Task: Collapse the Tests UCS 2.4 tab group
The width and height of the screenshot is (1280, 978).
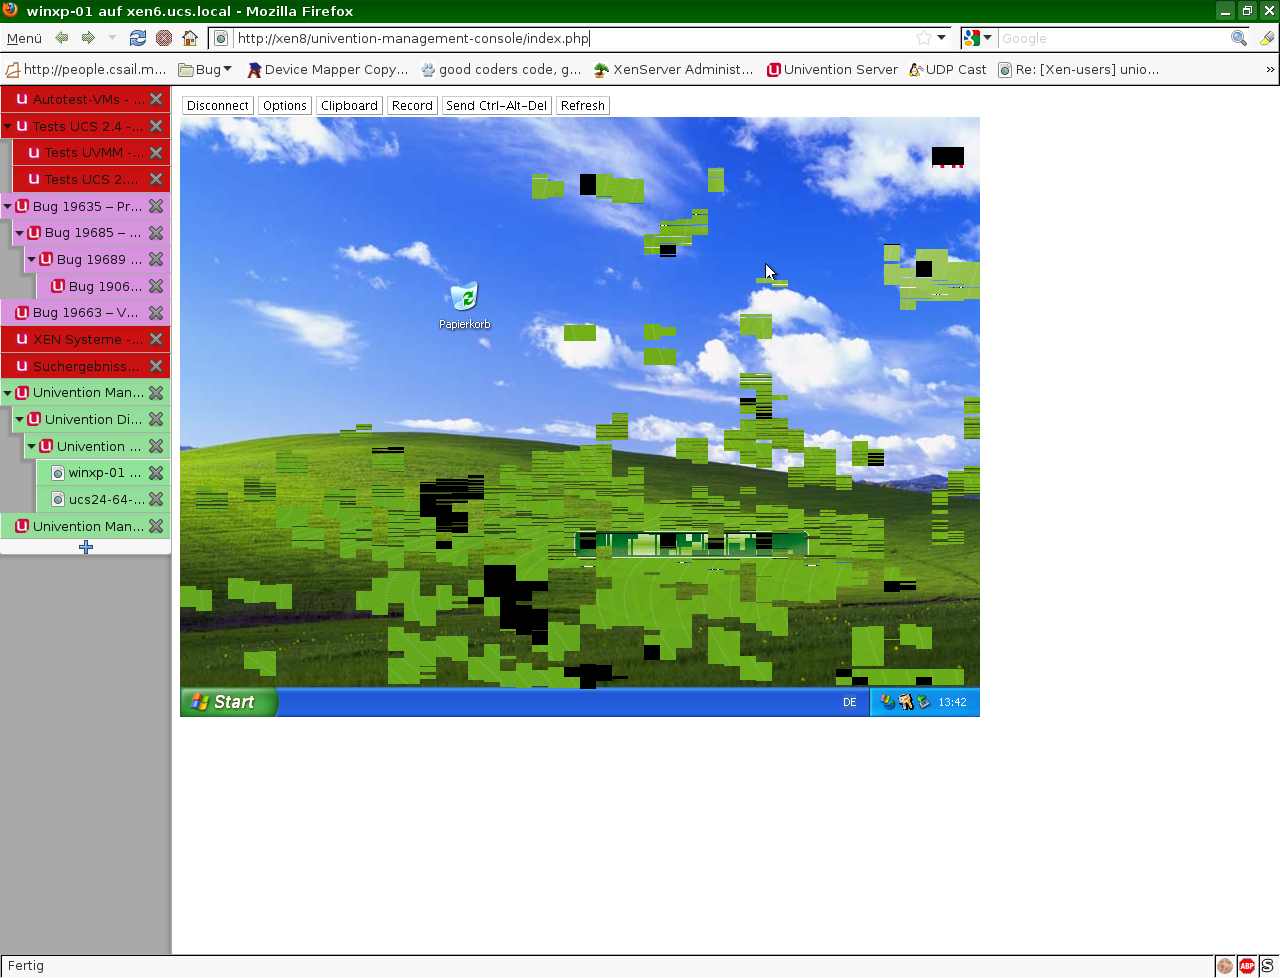Action: click(x=8, y=127)
